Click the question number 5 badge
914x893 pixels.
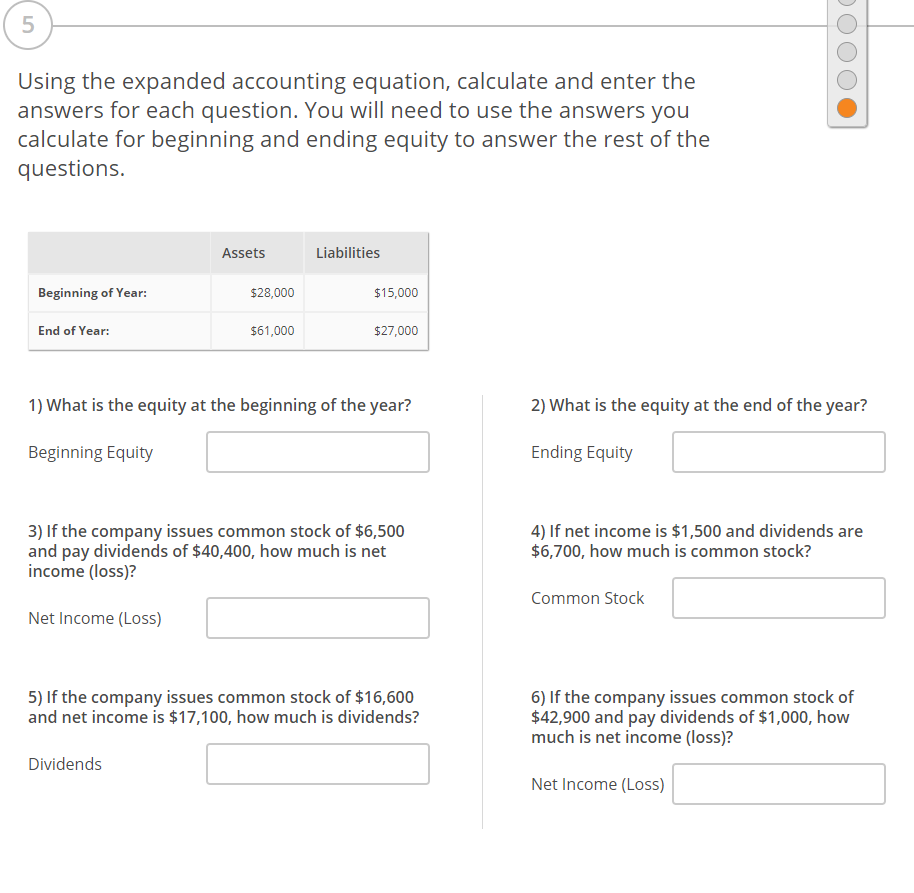coord(27,26)
